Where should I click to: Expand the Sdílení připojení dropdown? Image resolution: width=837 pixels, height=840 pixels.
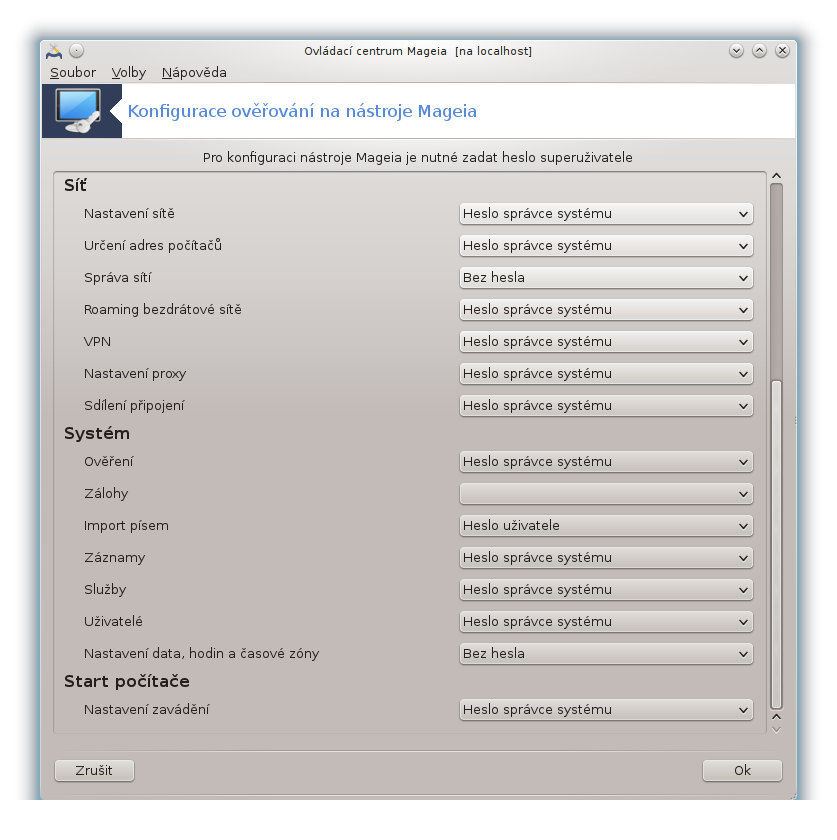tap(606, 406)
